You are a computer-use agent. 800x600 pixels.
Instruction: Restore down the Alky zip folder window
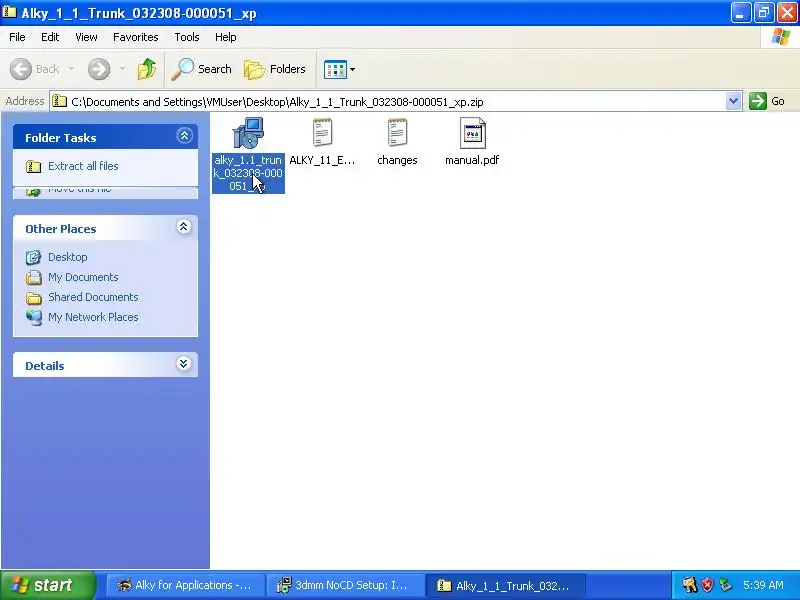click(764, 13)
